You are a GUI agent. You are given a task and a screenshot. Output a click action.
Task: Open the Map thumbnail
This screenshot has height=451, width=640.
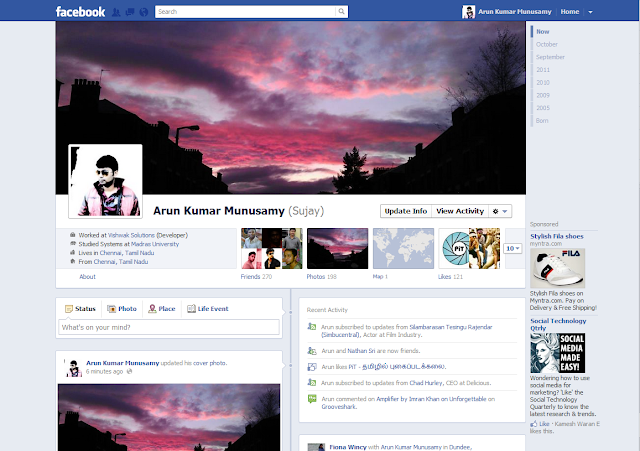[x=403, y=248]
